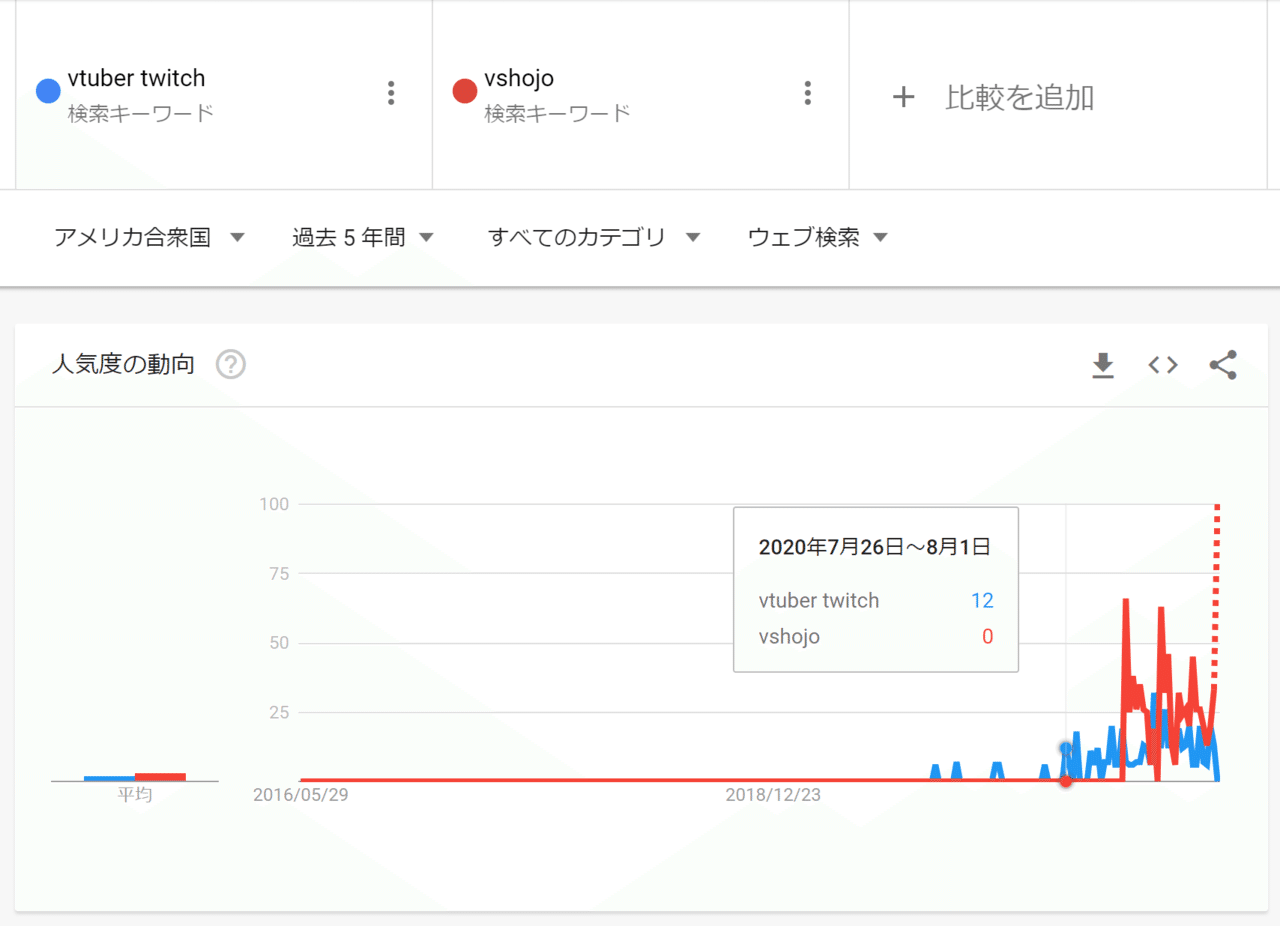Select the vshojo link inside the tooltip

point(789,636)
